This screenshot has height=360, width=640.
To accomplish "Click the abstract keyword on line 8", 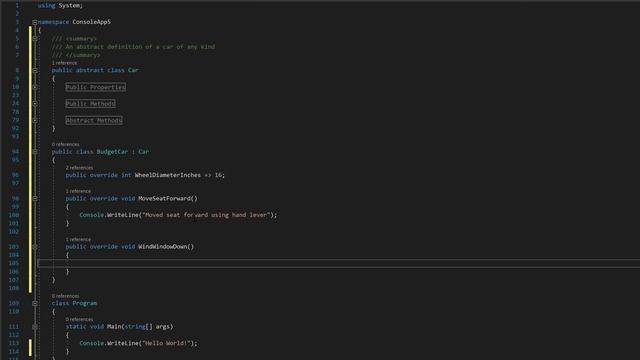I will click(90, 70).
